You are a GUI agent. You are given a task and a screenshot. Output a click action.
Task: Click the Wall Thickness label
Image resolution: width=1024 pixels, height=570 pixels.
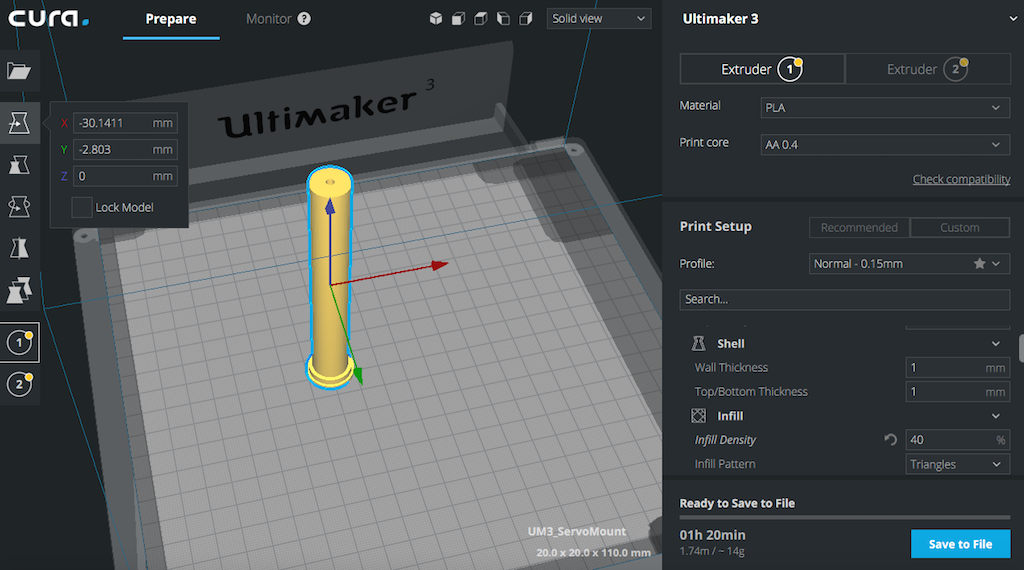pyautogui.click(x=731, y=368)
